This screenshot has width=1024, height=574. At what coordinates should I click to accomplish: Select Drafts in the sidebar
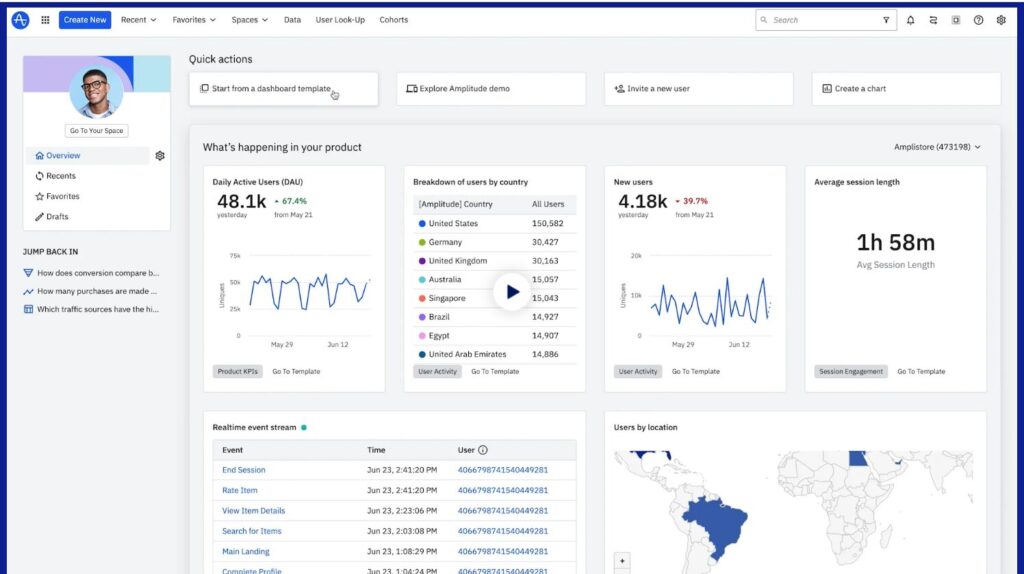click(x=52, y=216)
